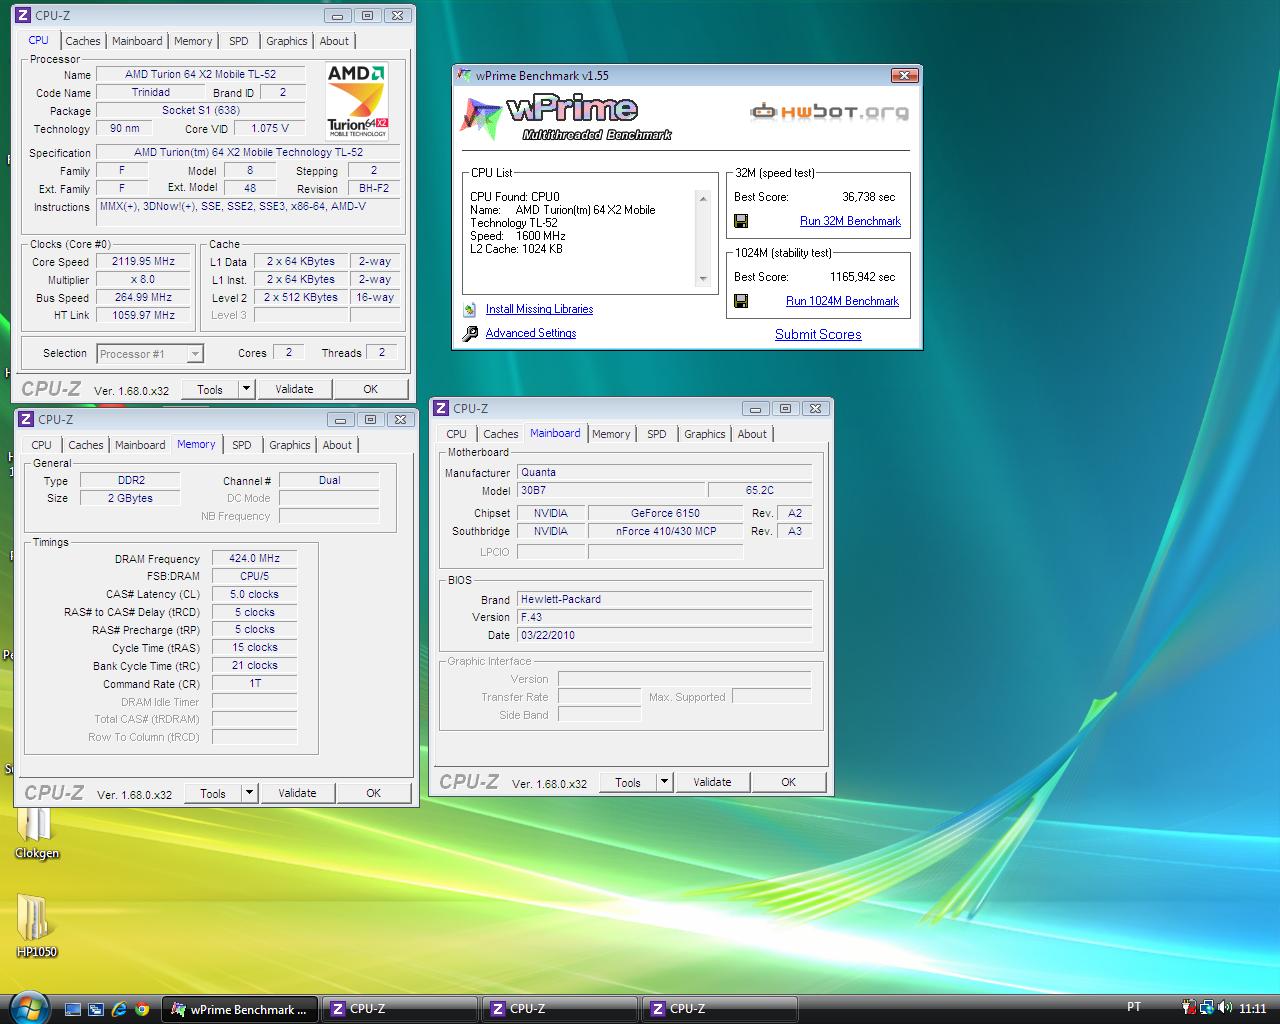The width and height of the screenshot is (1280, 1024).
Task: Click the icon beside Install Missing Libraries
Action: coord(470,309)
